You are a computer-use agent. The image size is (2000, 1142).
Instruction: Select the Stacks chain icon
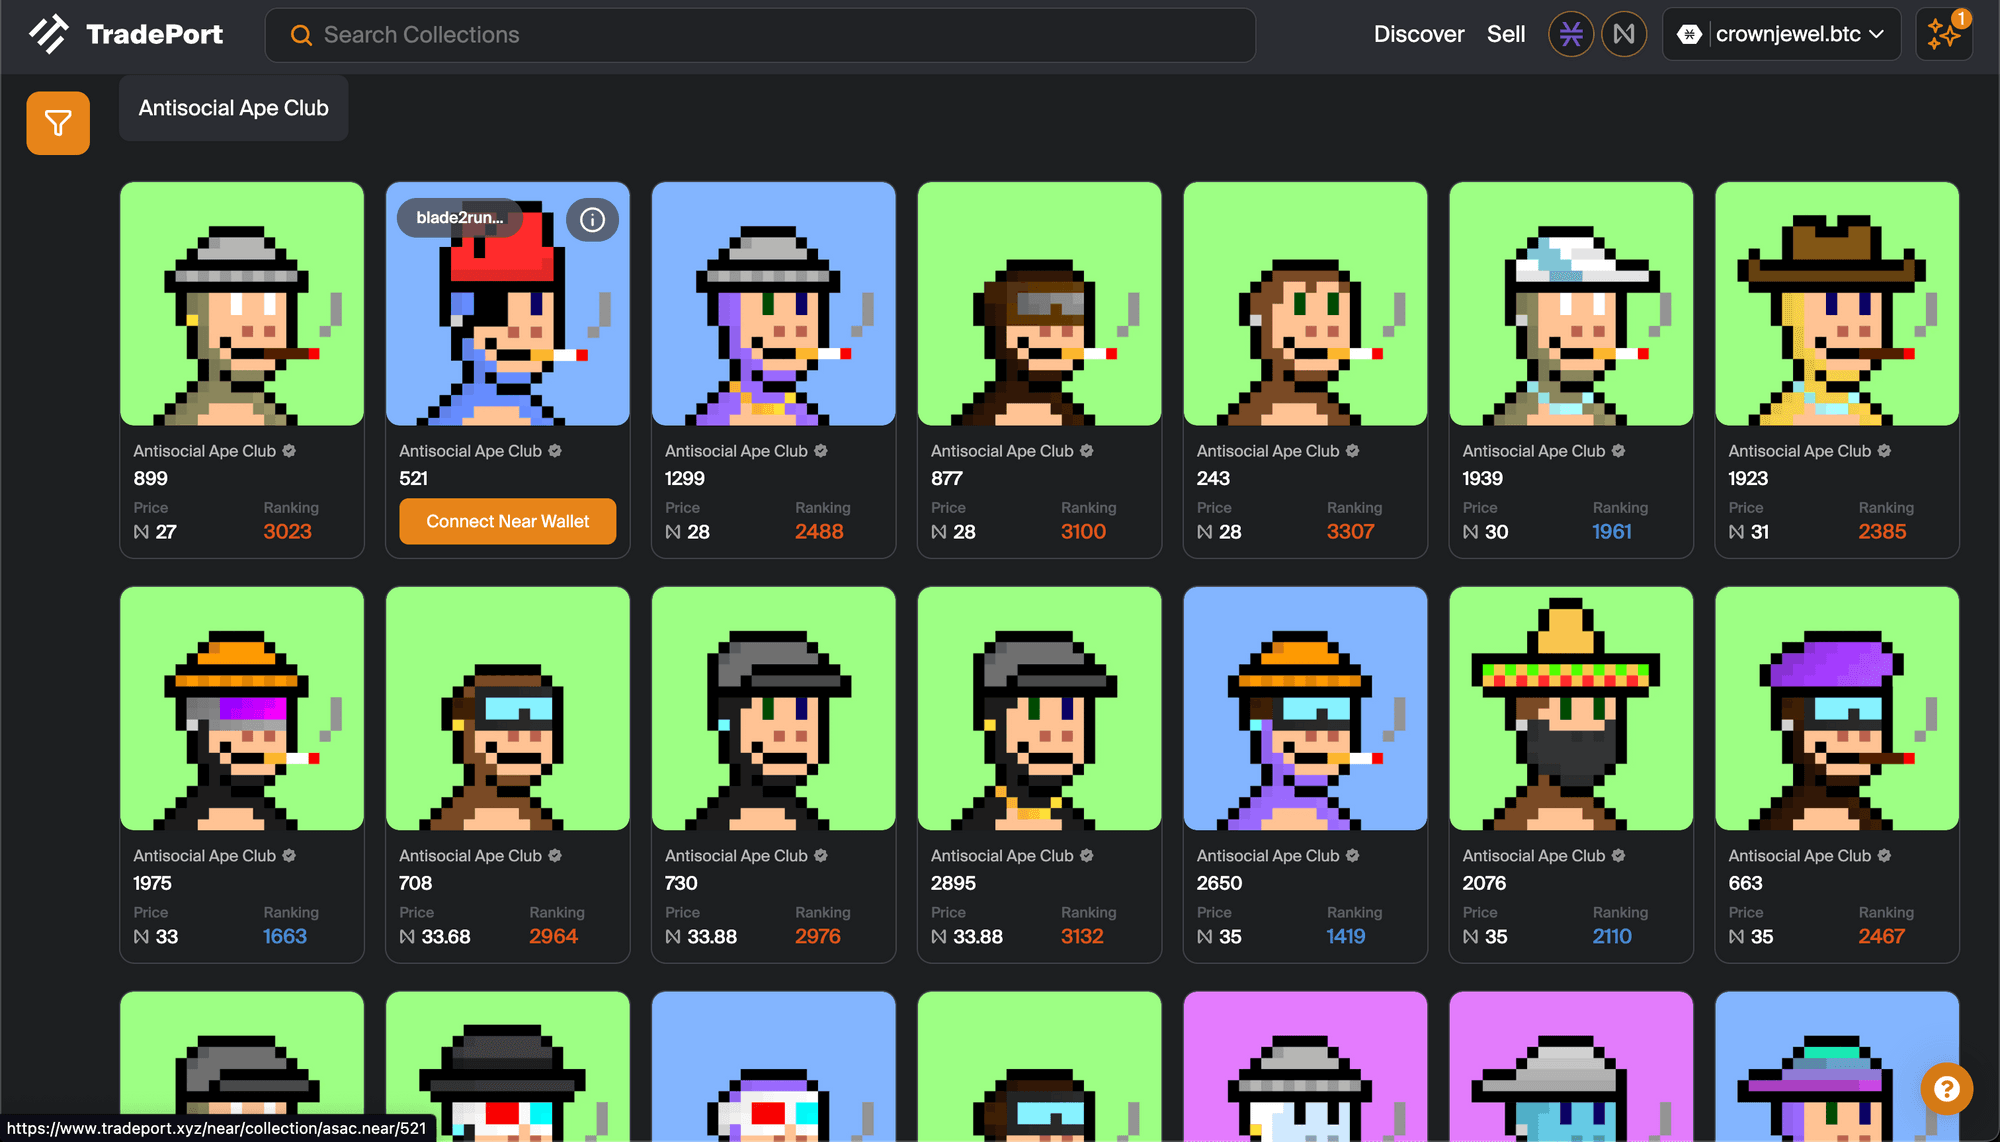(1570, 35)
